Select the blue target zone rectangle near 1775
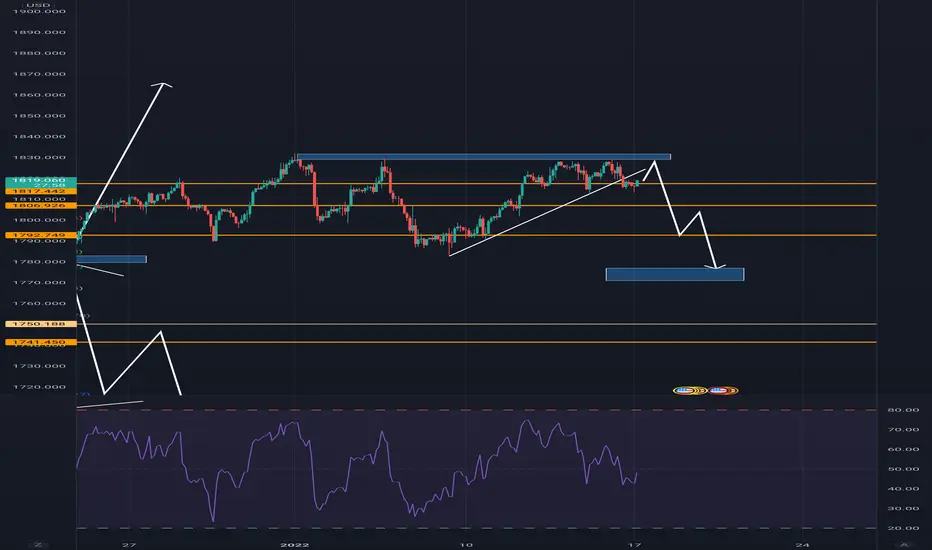The width and height of the screenshot is (932, 550). pos(675,275)
